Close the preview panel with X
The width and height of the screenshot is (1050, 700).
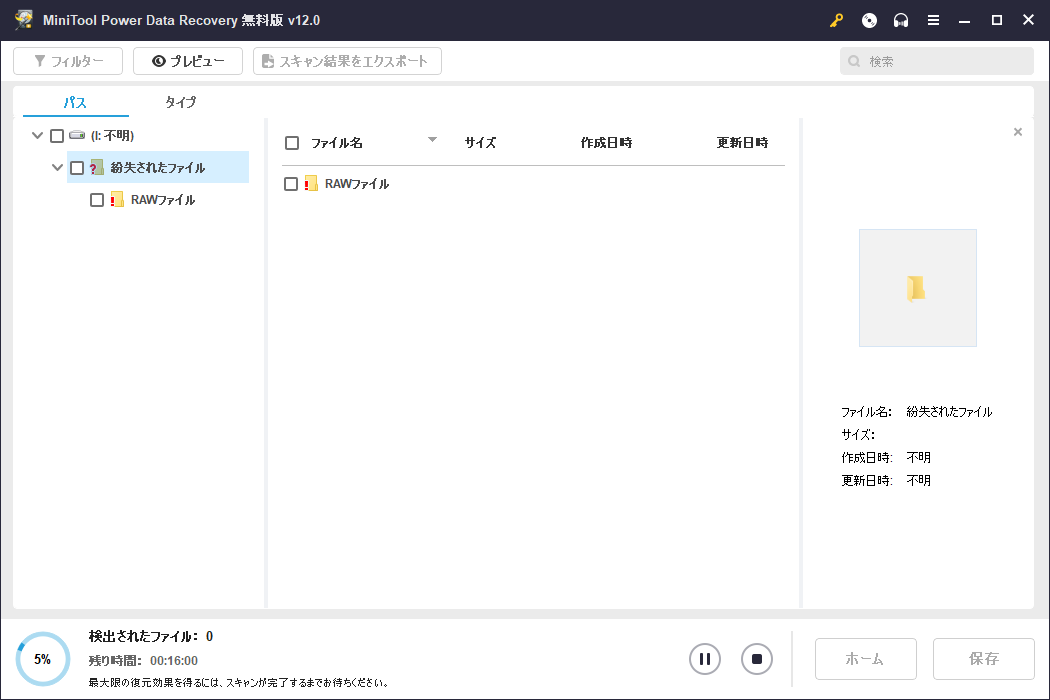point(1018,132)
